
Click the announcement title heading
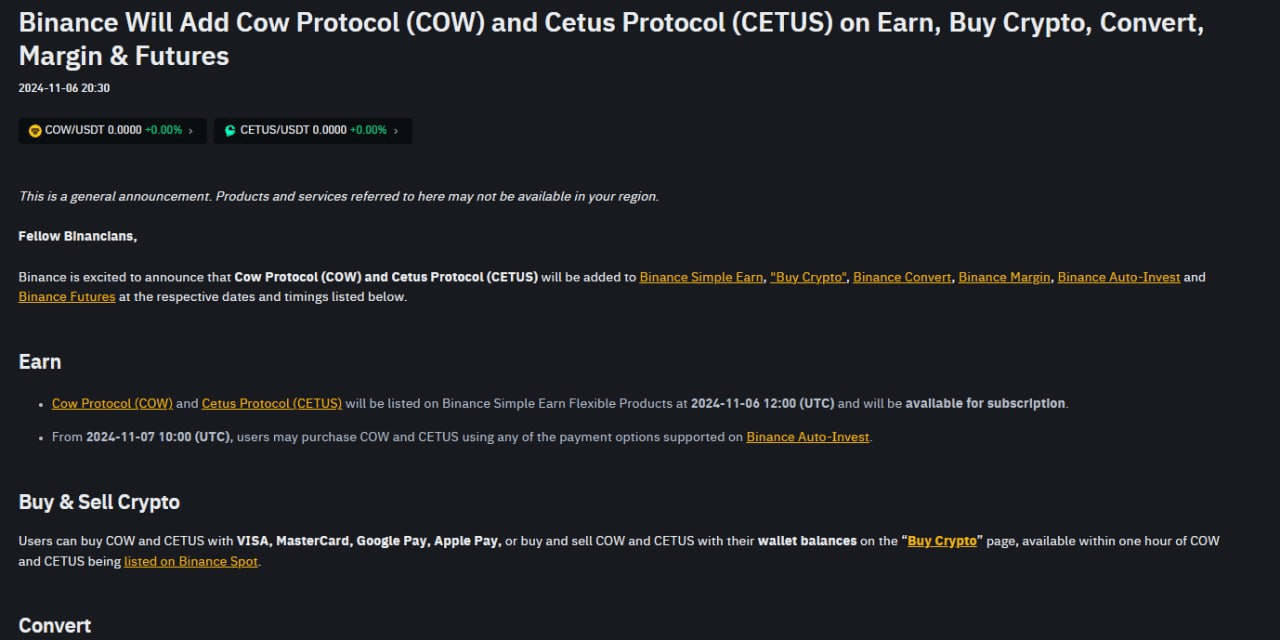coord(611,39)
